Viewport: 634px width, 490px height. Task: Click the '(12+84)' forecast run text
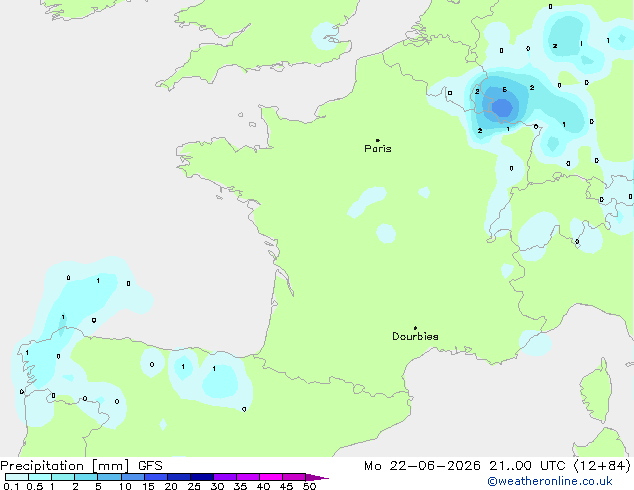pos(602,466)
